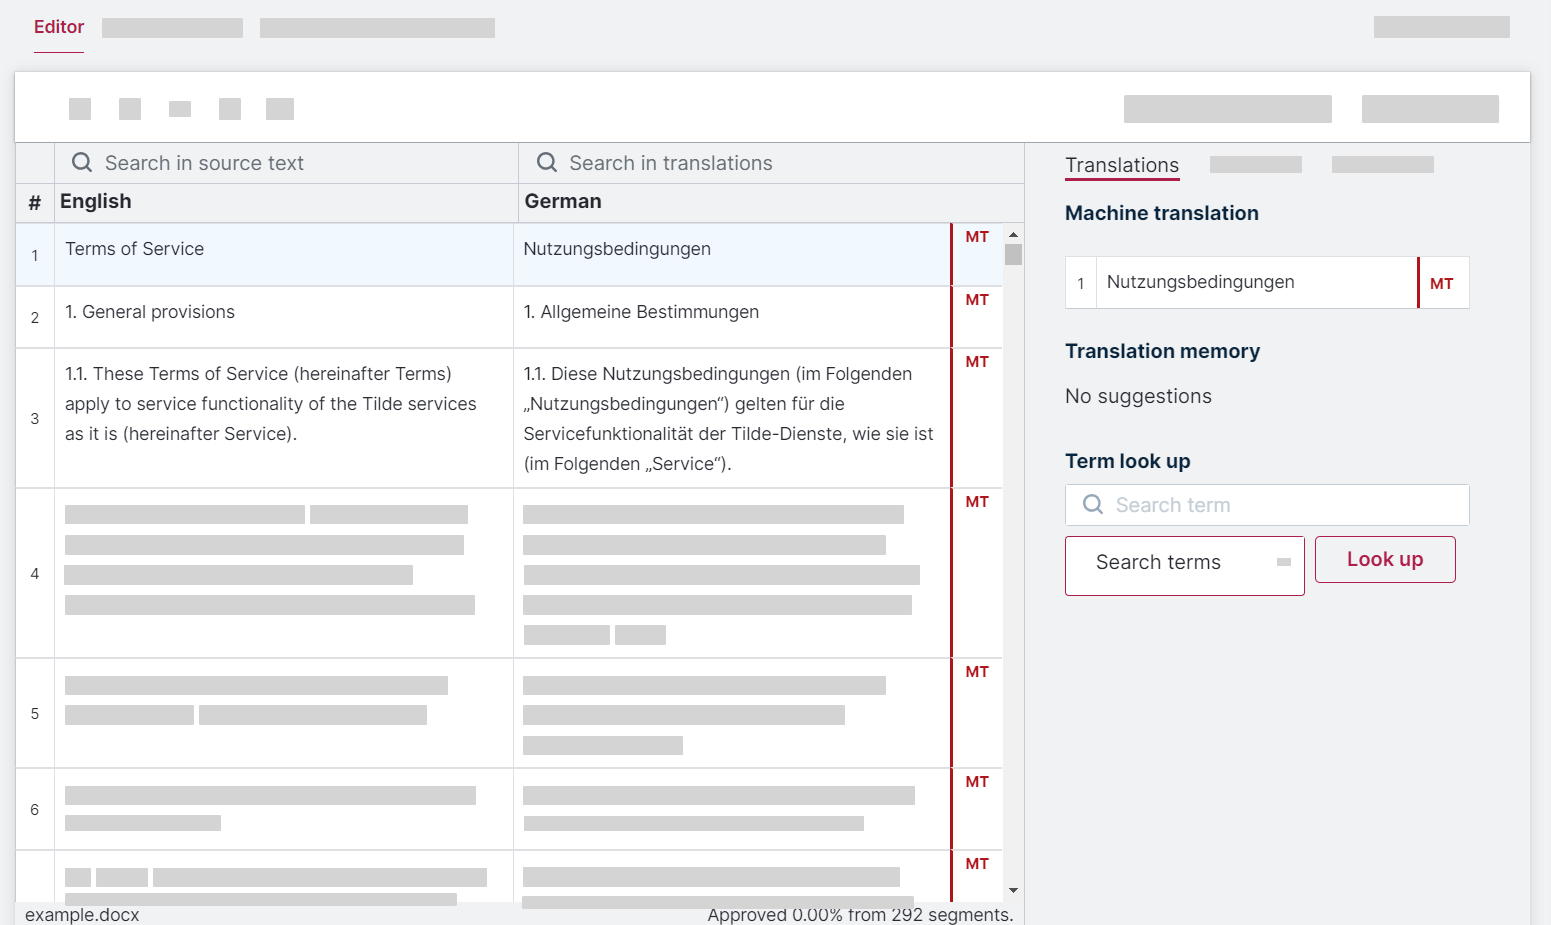The height and width of the screenshot is (925, 1551).
Task: Select the 'Terms of Service' source cell
Action: (284, 254)
